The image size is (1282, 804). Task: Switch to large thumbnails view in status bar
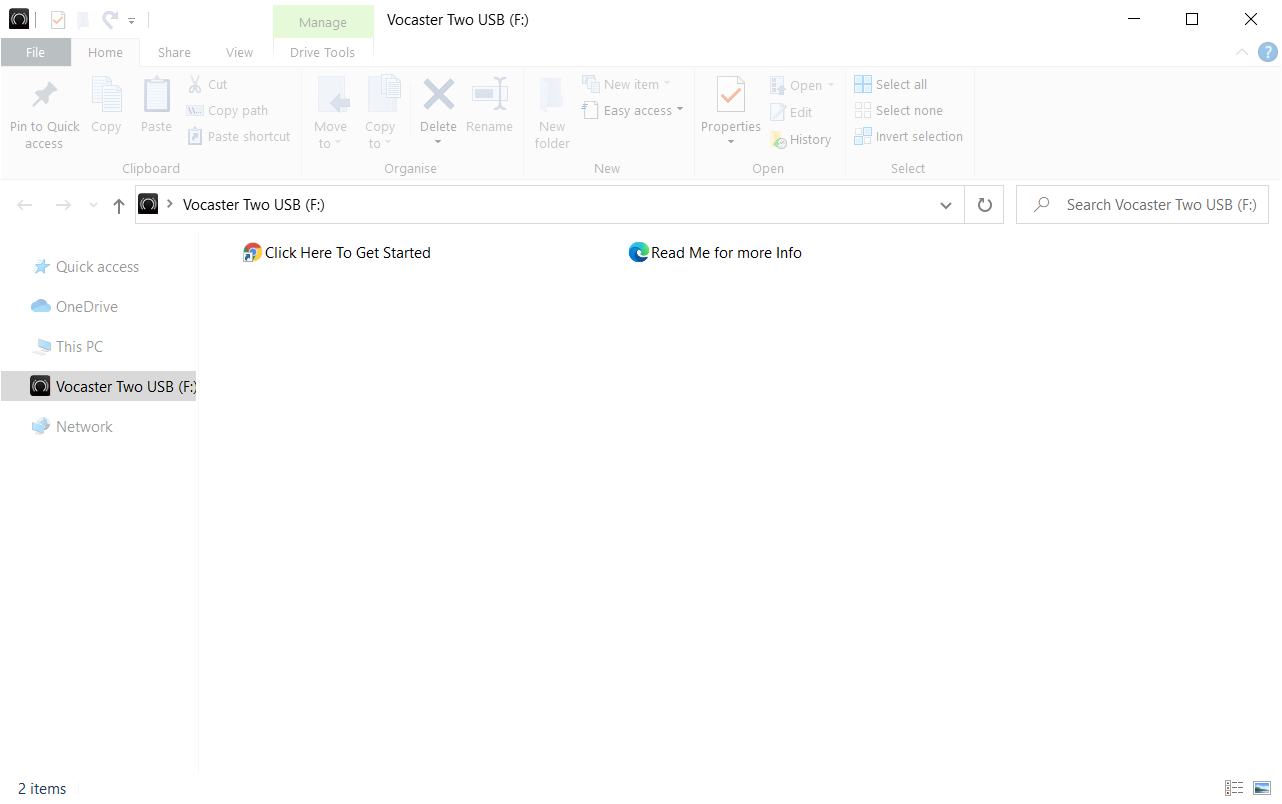1262,788
